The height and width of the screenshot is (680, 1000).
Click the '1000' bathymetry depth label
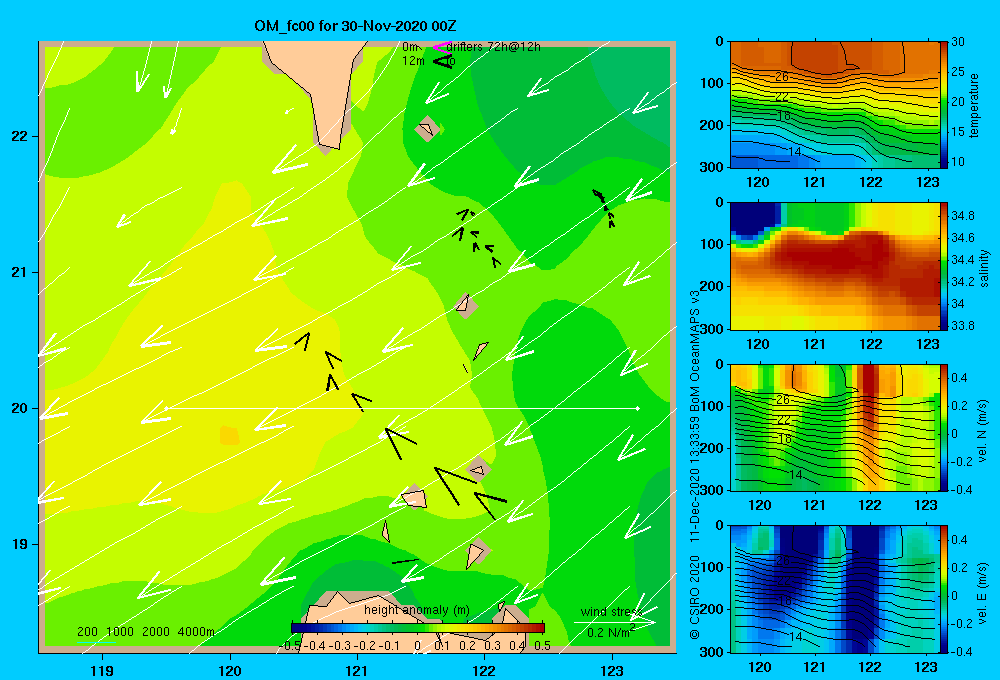[x=120, y=632]
